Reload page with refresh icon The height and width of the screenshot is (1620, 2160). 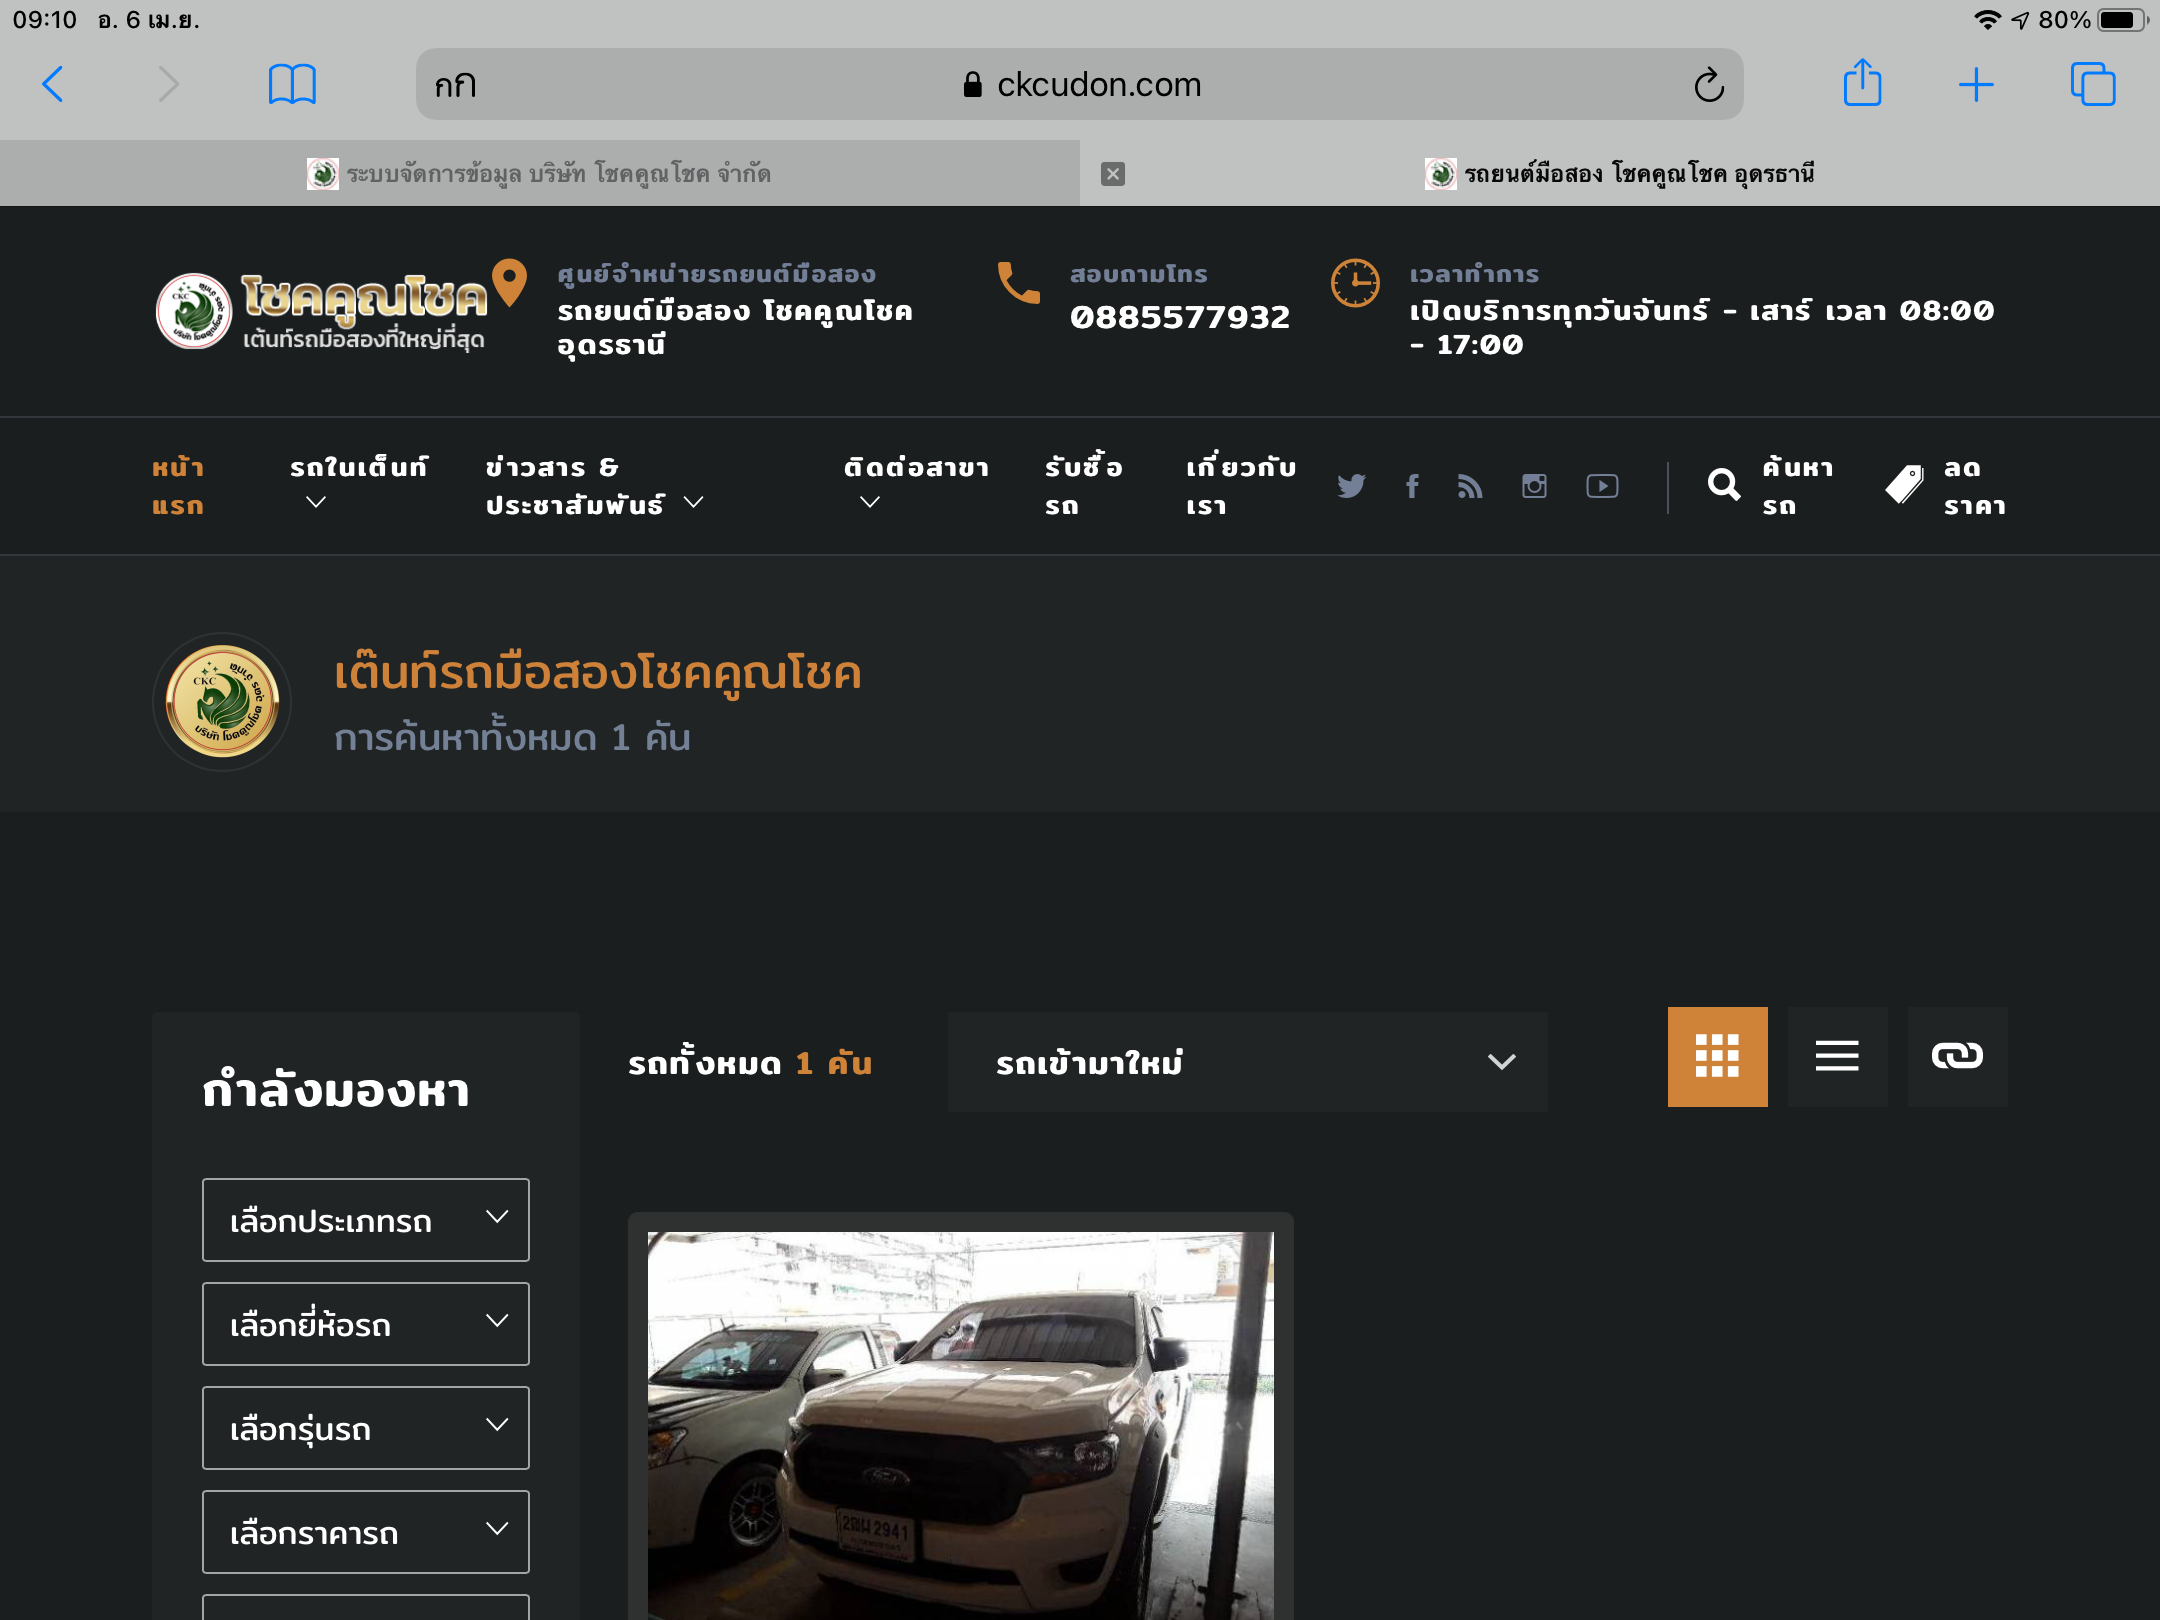click(1709, 85)
